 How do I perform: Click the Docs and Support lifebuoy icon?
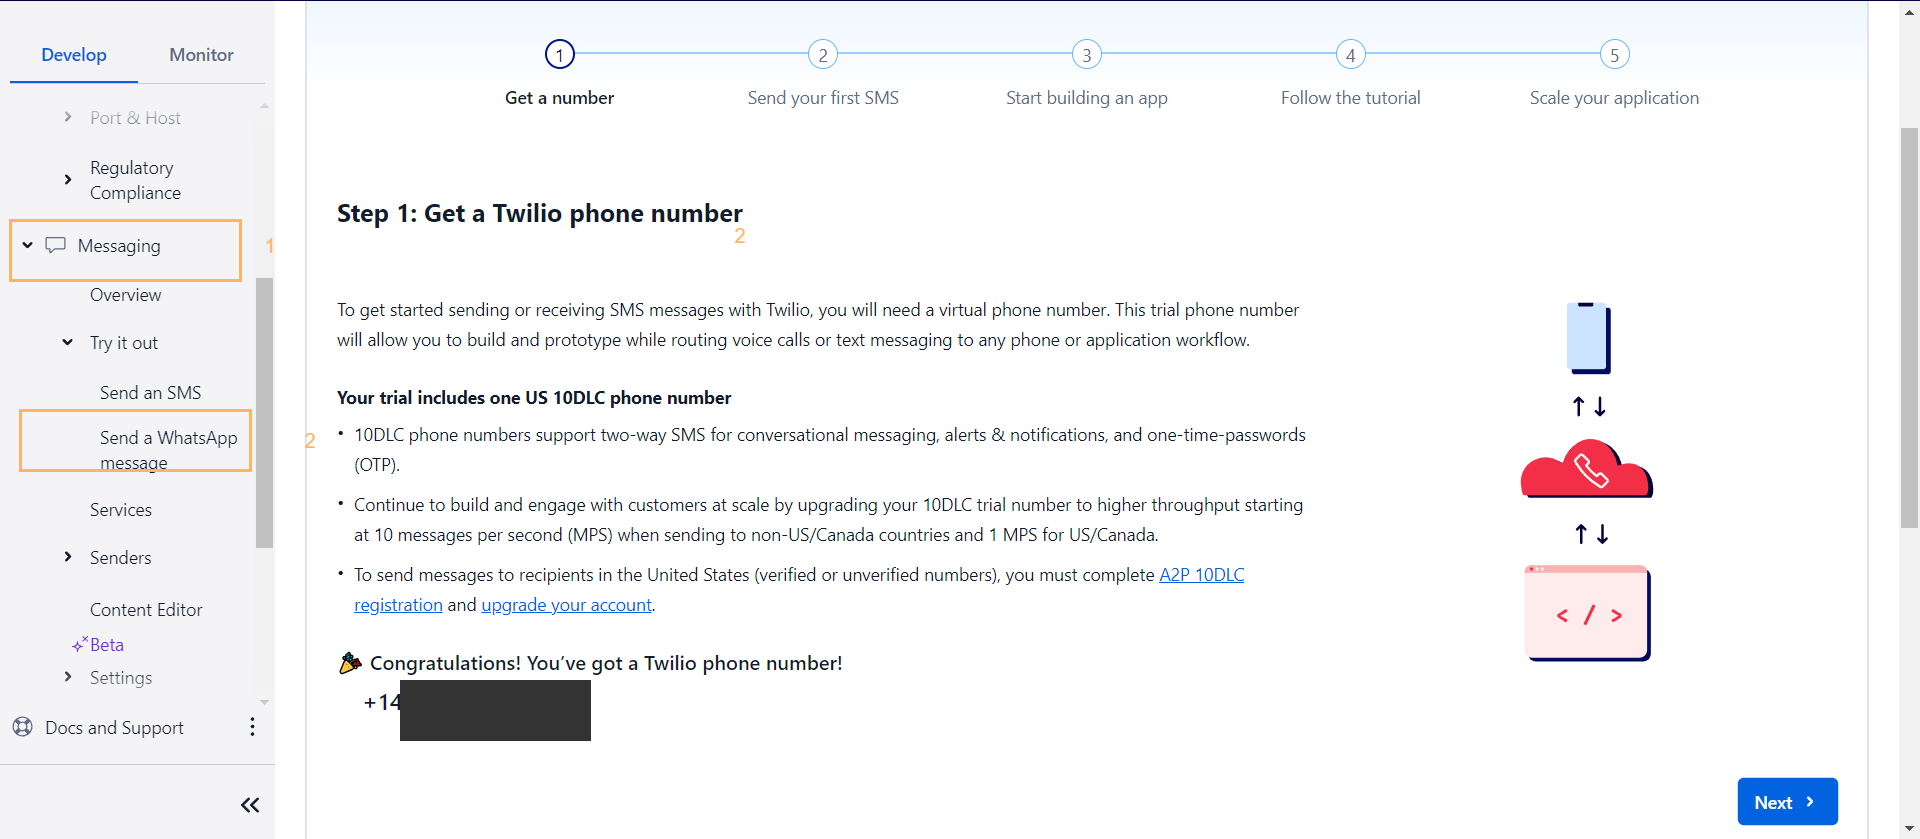(23, 727)
